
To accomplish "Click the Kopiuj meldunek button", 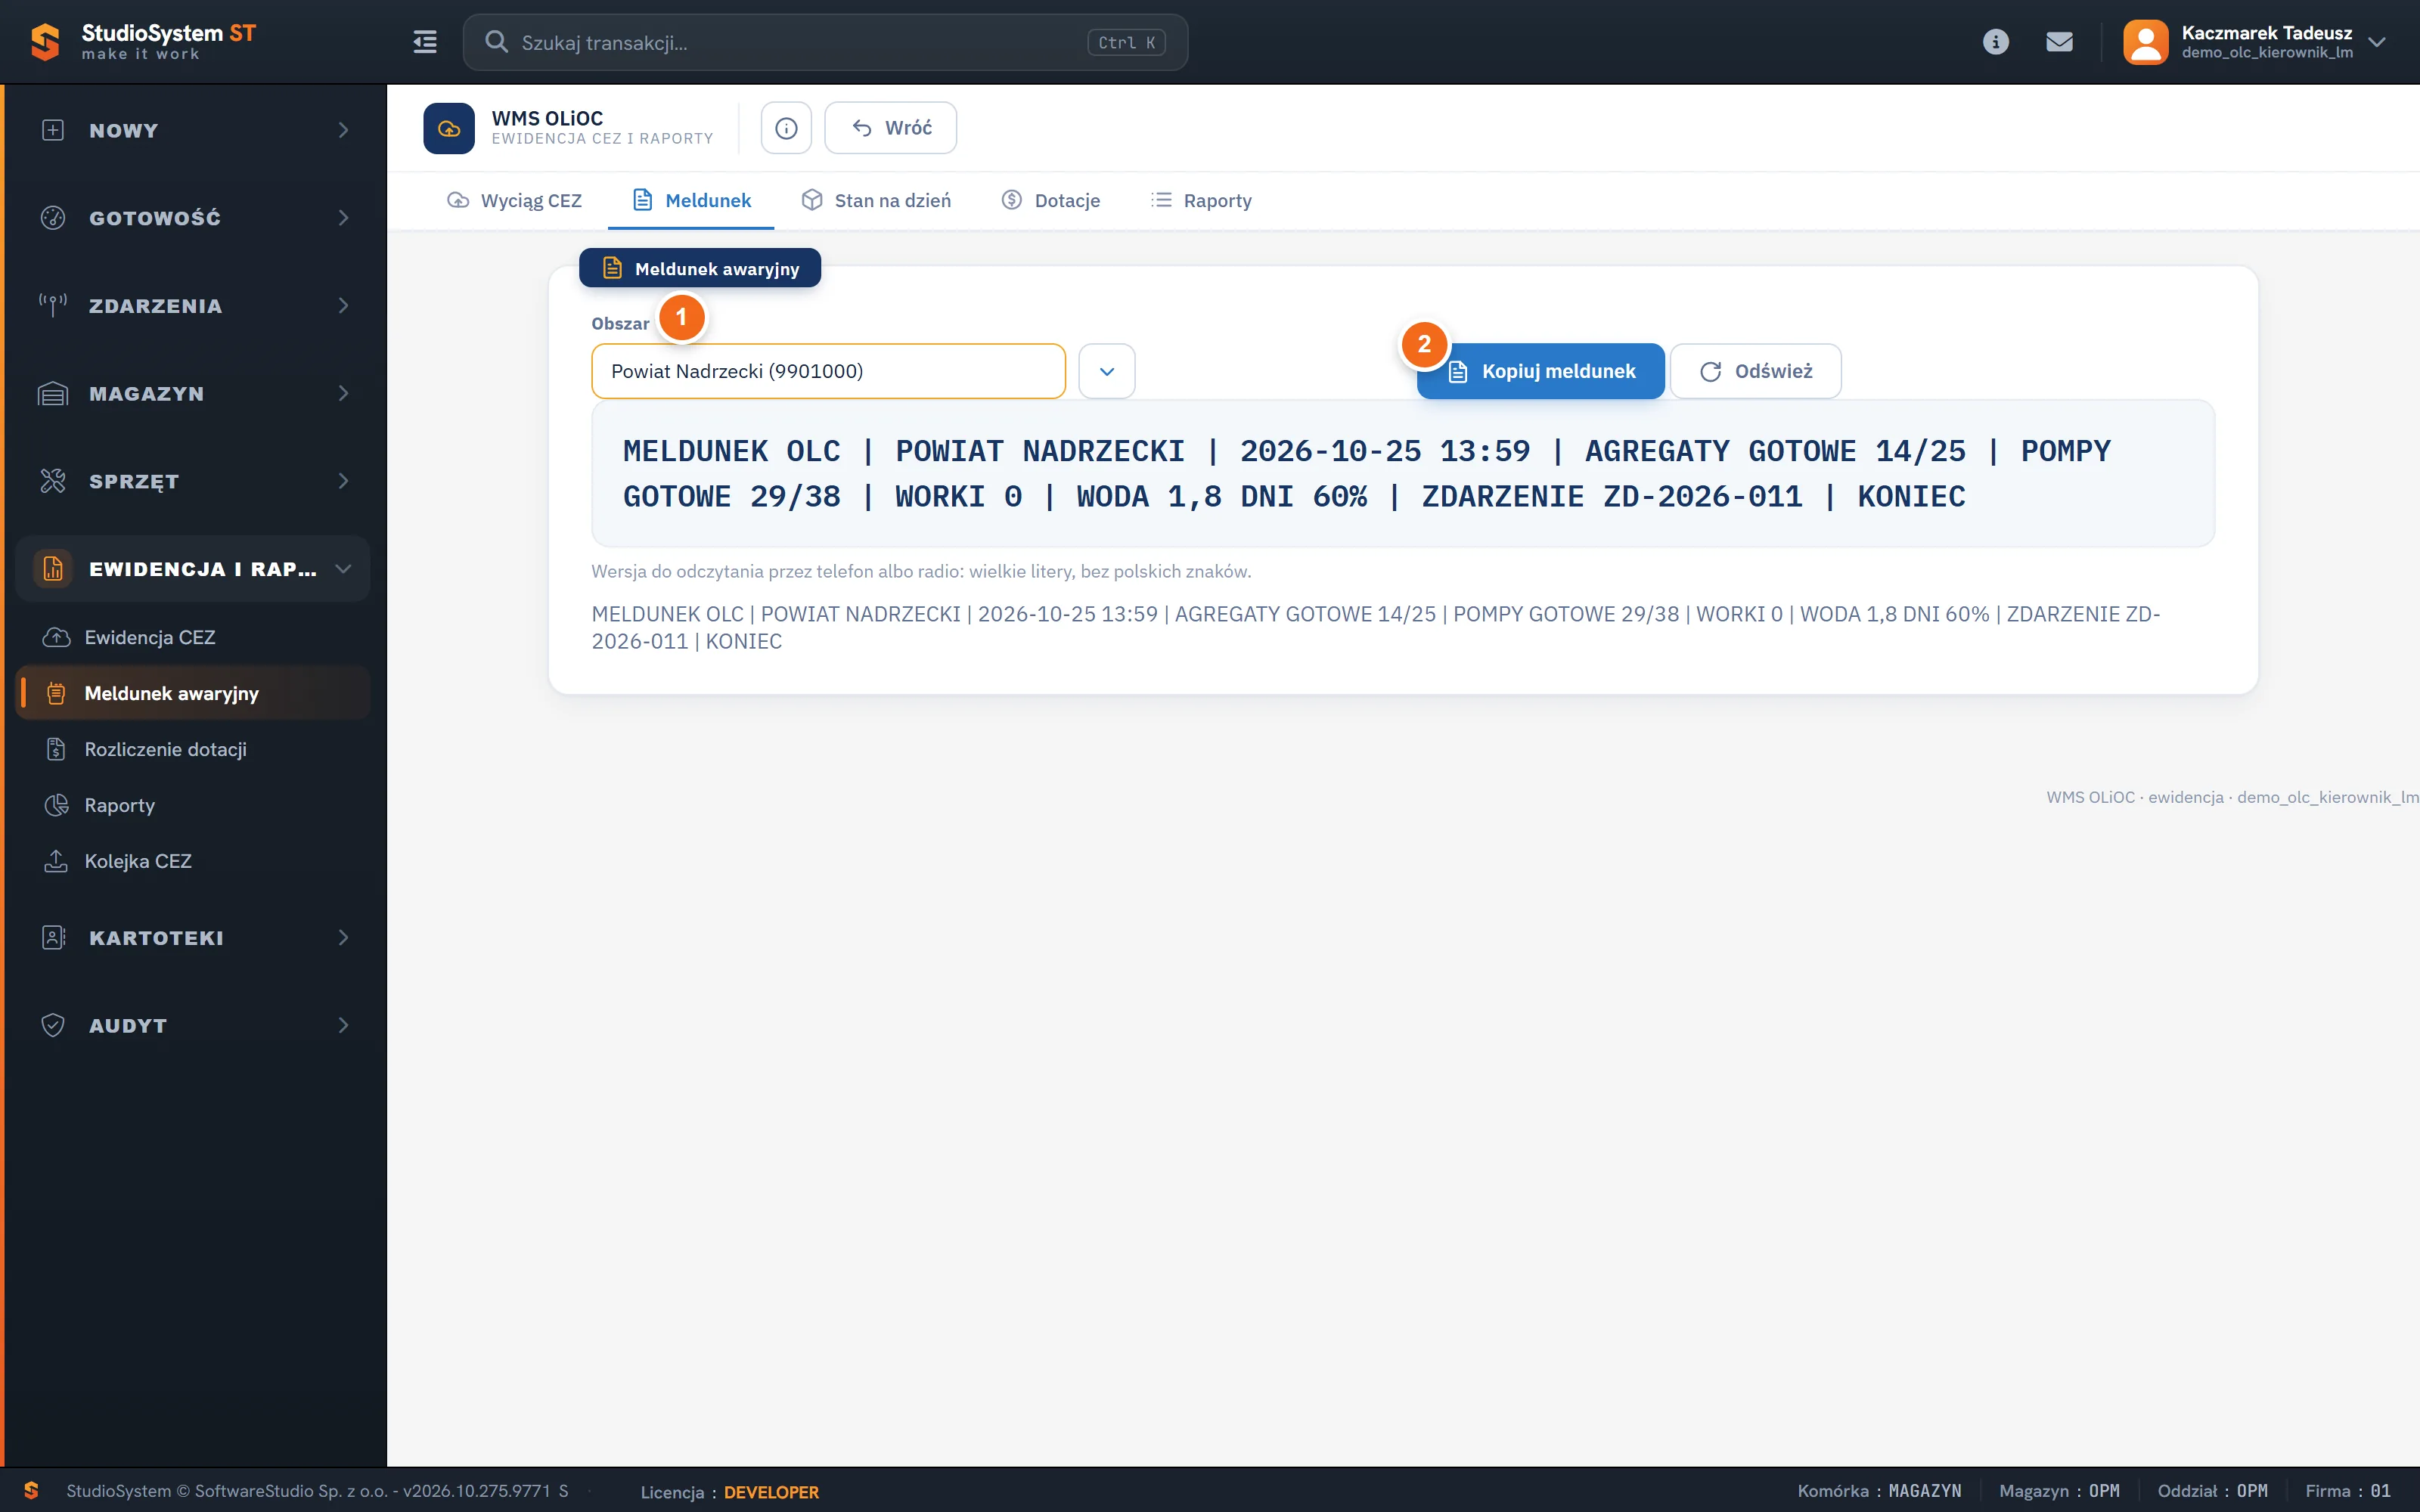I will point(1541,371).
